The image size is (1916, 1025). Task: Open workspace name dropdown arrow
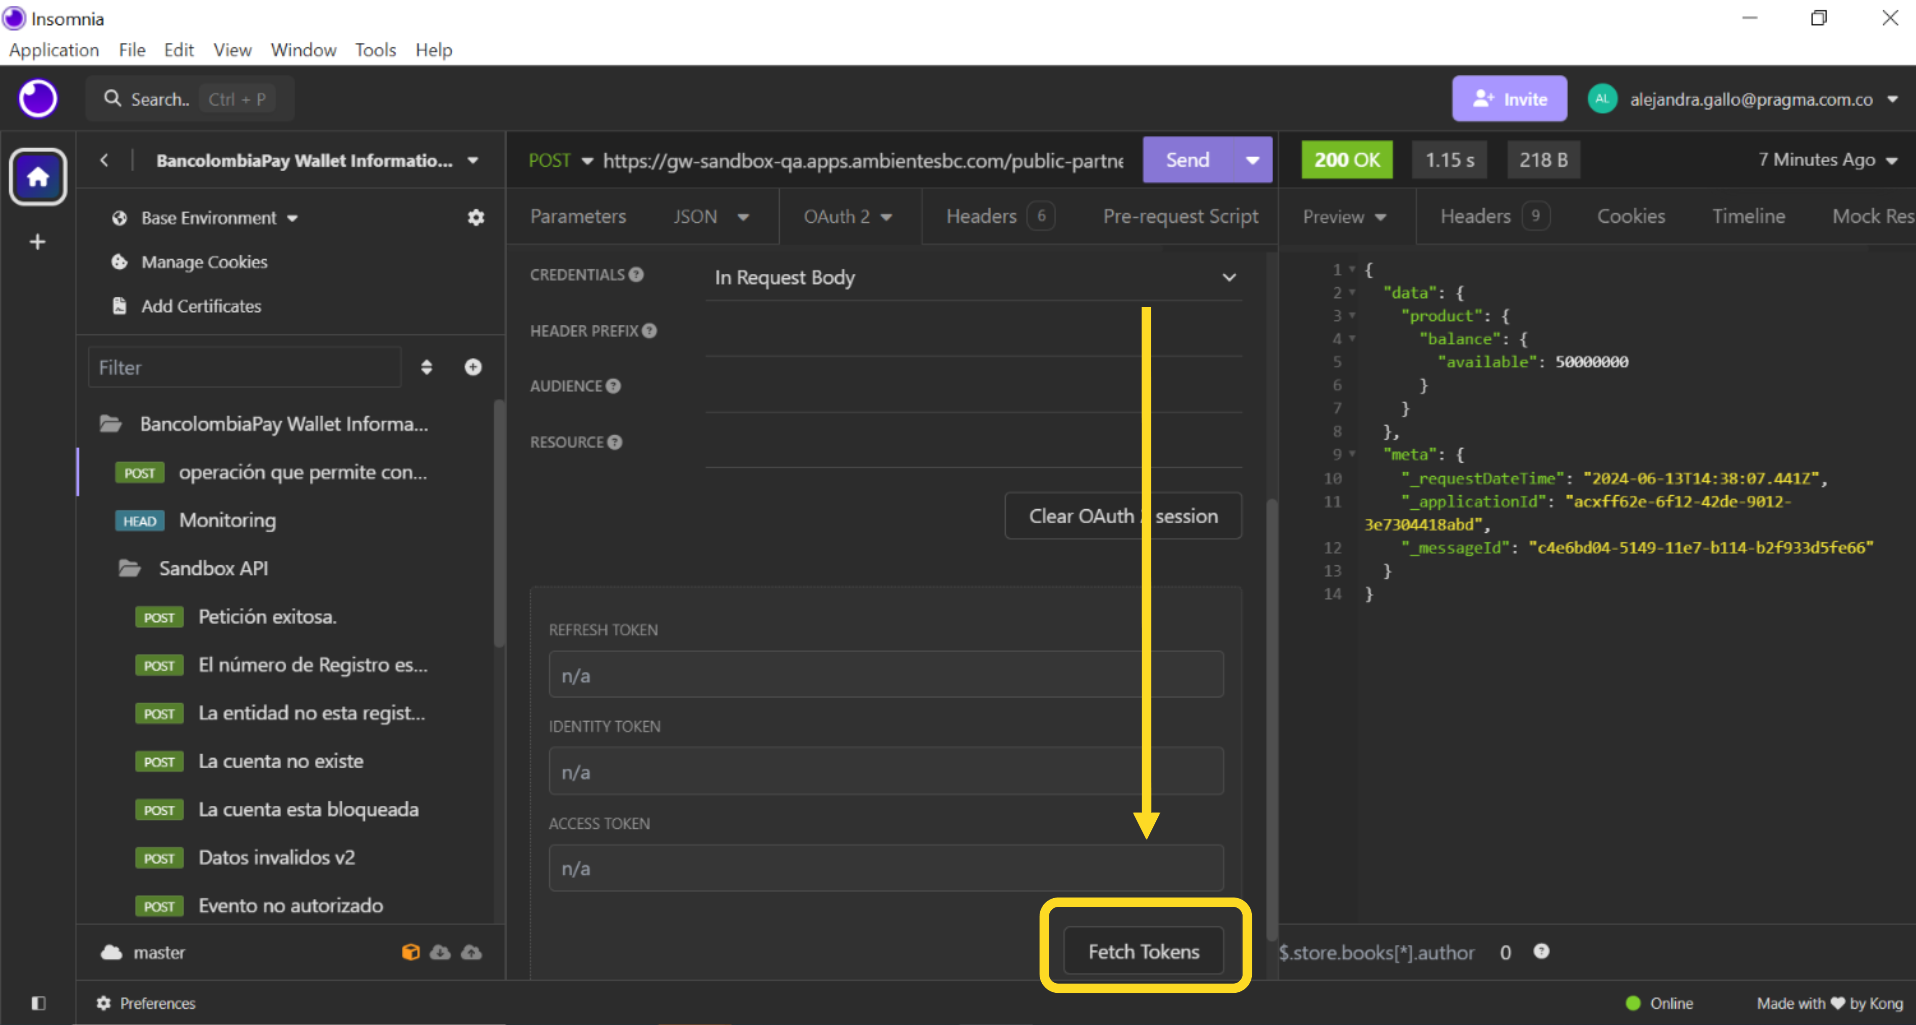(473, 160)
